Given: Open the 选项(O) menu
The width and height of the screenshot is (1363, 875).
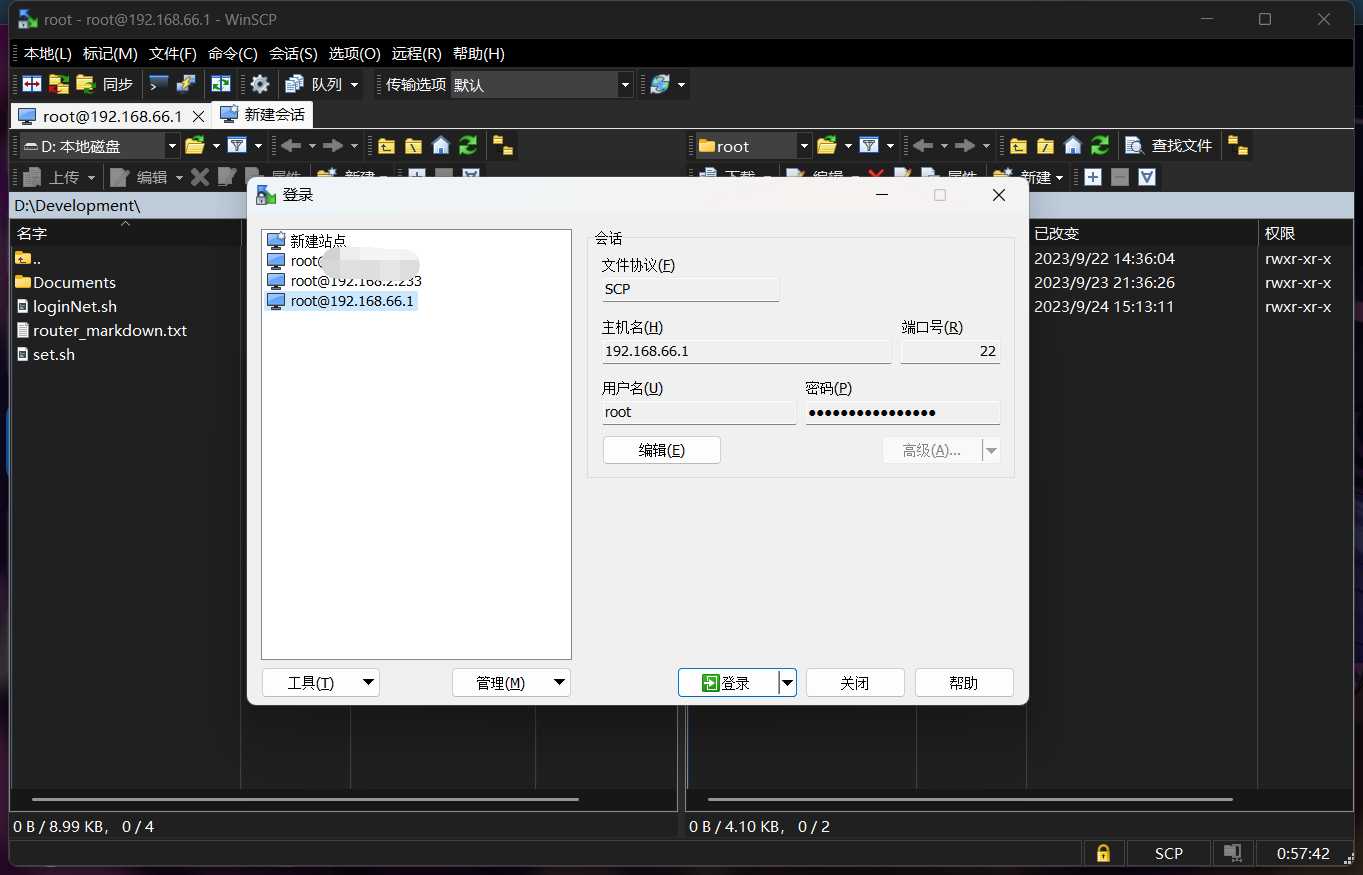Looking at the screenshot, I should (355, 54).
